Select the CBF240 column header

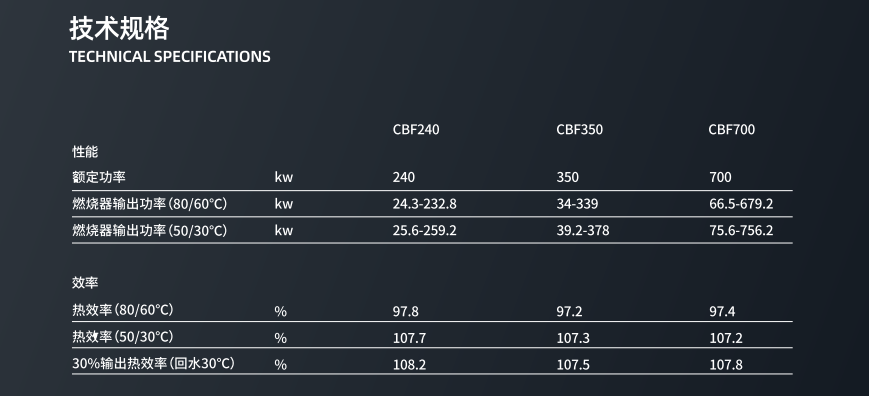coord(416,130)
